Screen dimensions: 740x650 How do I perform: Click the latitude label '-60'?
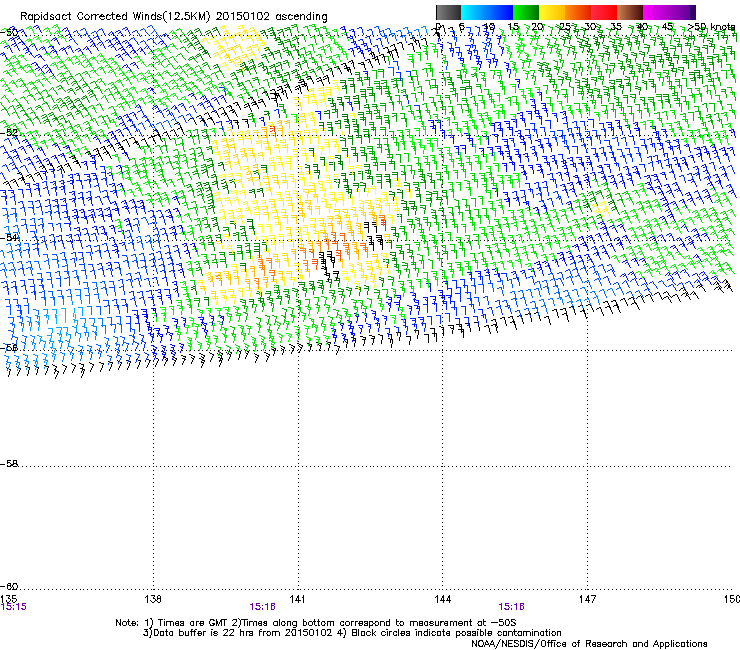click(9, 586)
